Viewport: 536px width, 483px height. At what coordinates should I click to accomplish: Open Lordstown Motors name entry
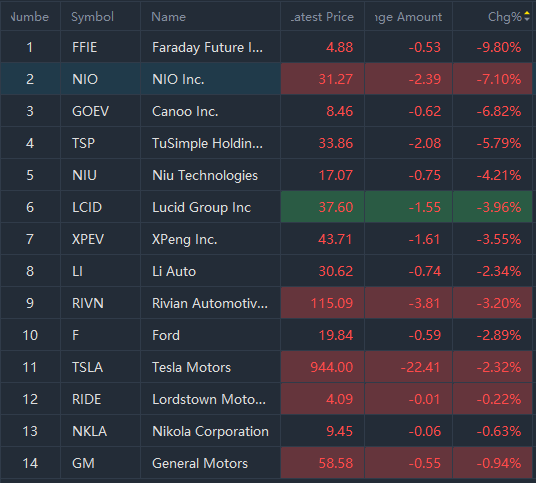coord(209,399)
